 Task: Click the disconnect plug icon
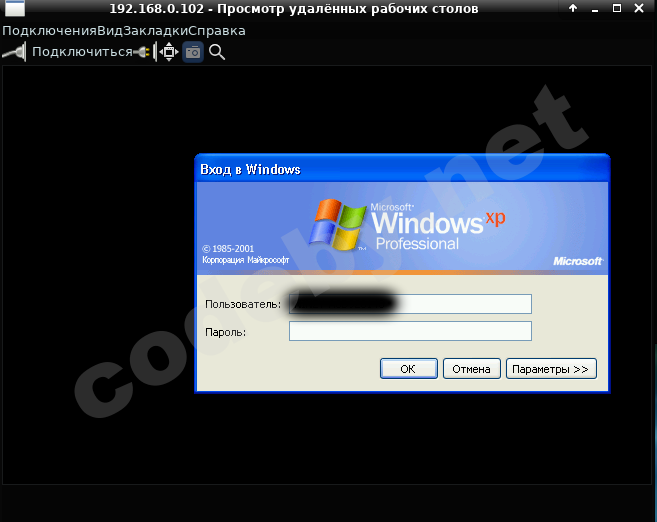click(142, 52)
